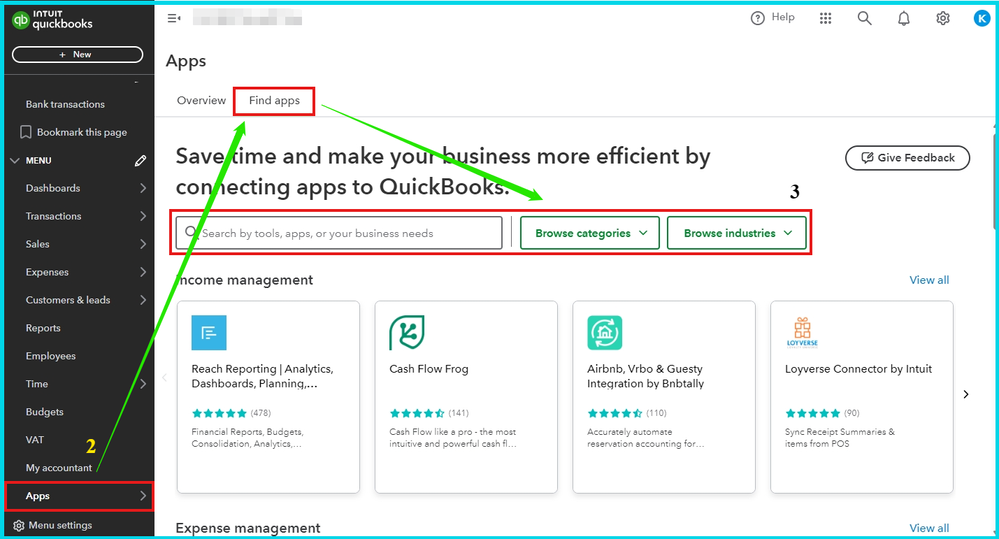Show next apps with the carousel right arrow
Viewport: 999px width, 539px height.
click(x=966, y=394)
